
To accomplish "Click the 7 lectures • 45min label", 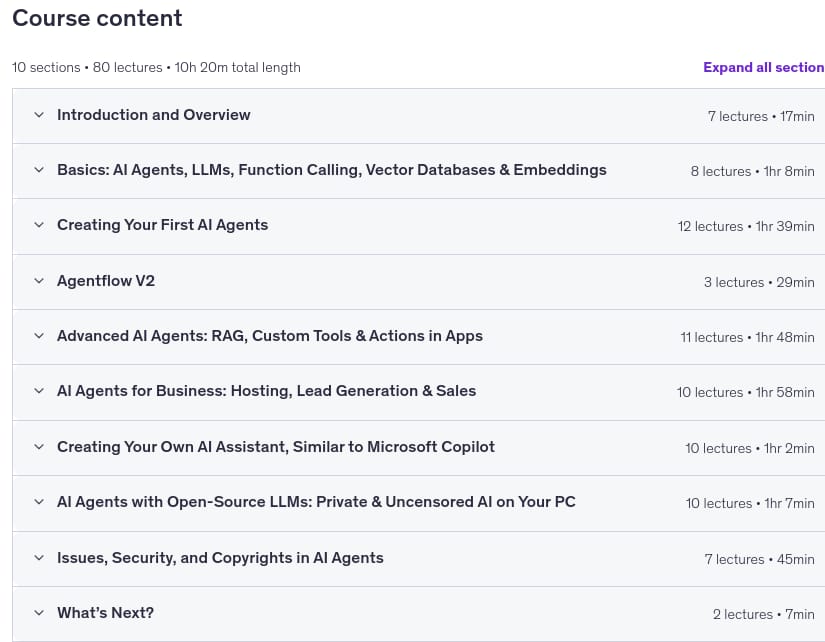I will tap(759, 559).
